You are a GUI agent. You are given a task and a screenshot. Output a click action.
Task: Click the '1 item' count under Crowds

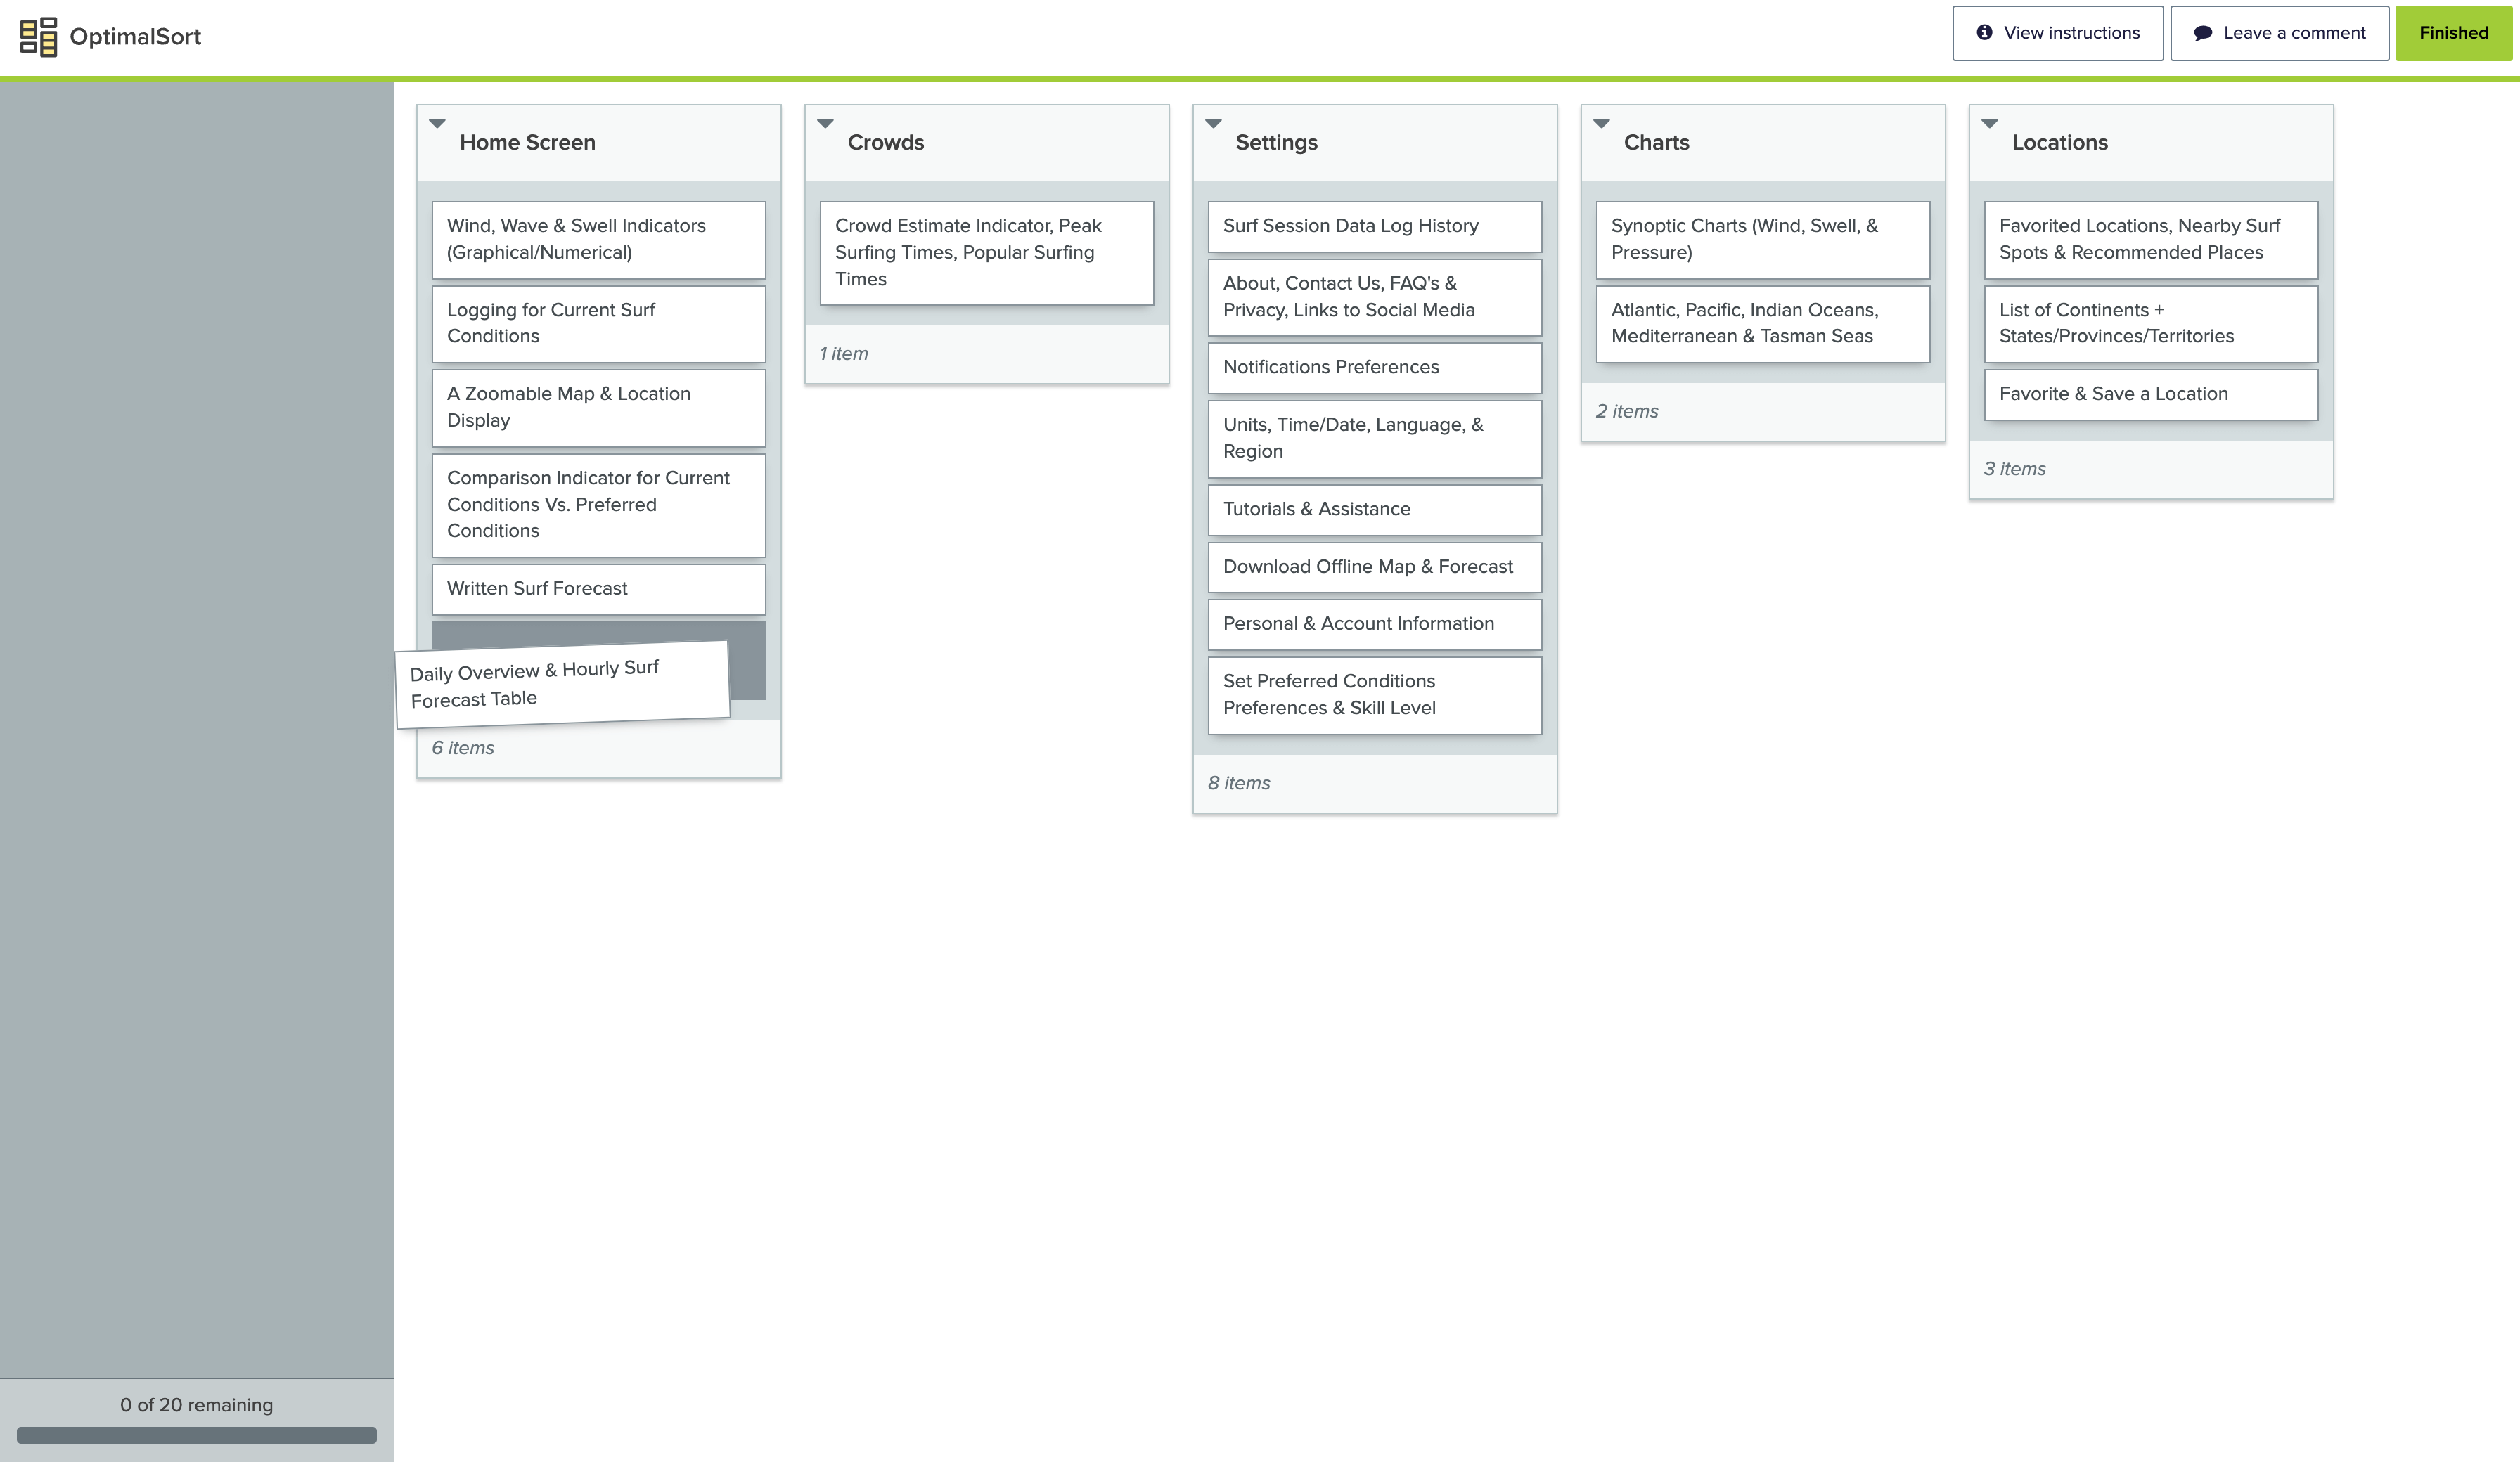click(844, 354)
